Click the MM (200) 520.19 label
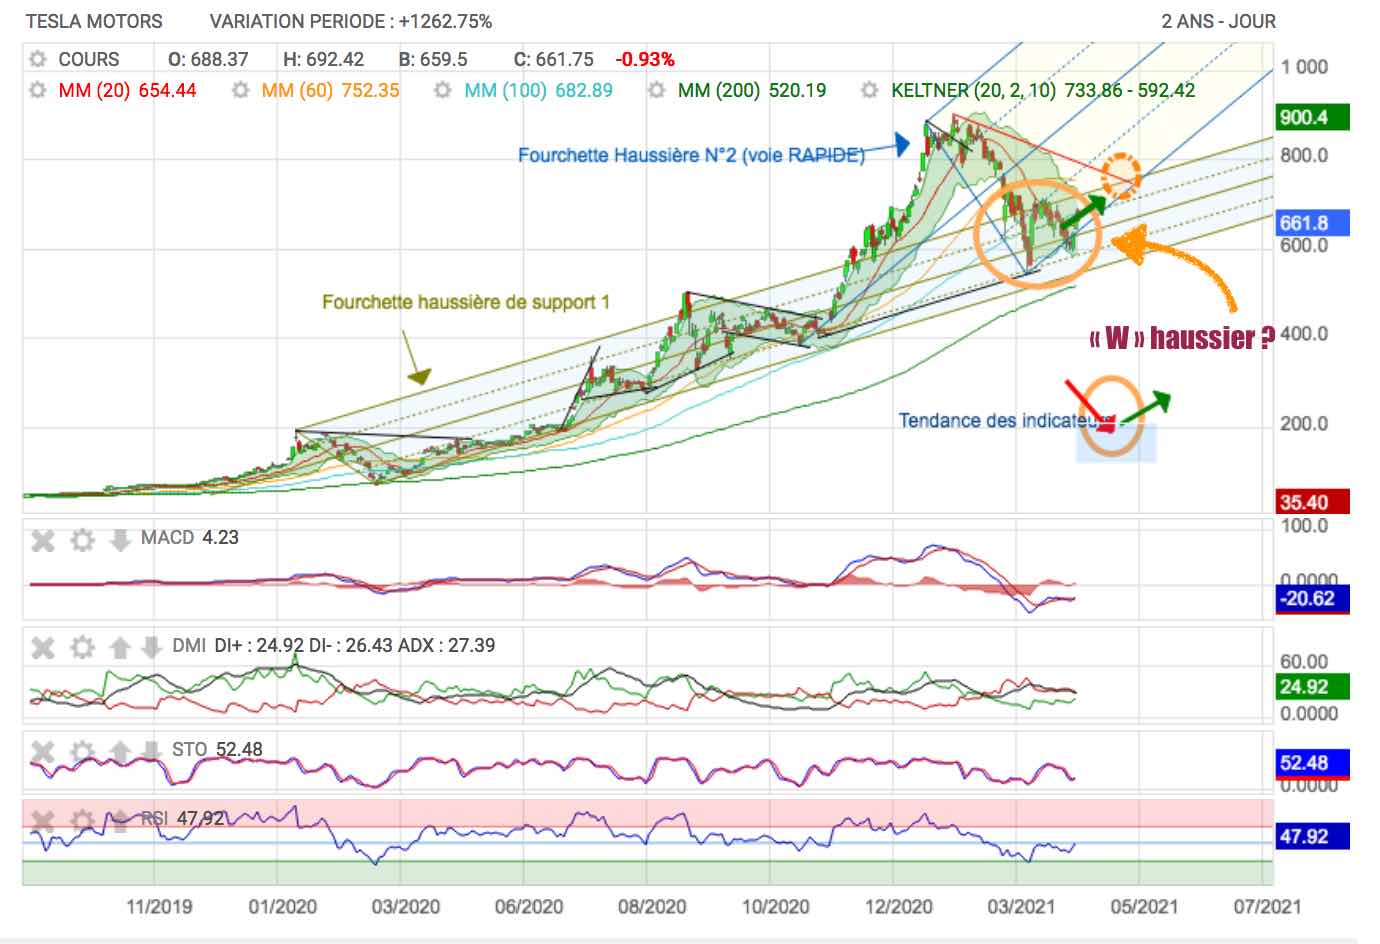The width and height of the screenshot is (1380, 944). coord(752,90)
